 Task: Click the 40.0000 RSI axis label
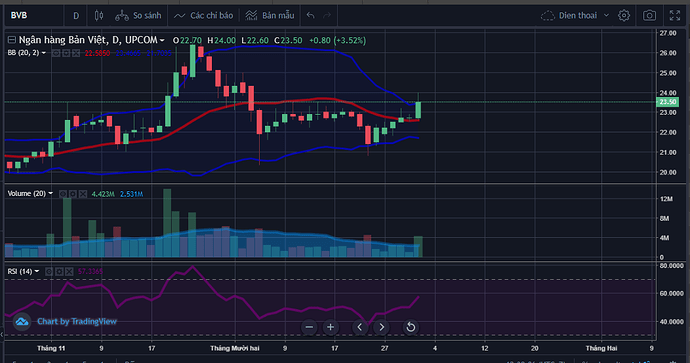tap(672, 322)
